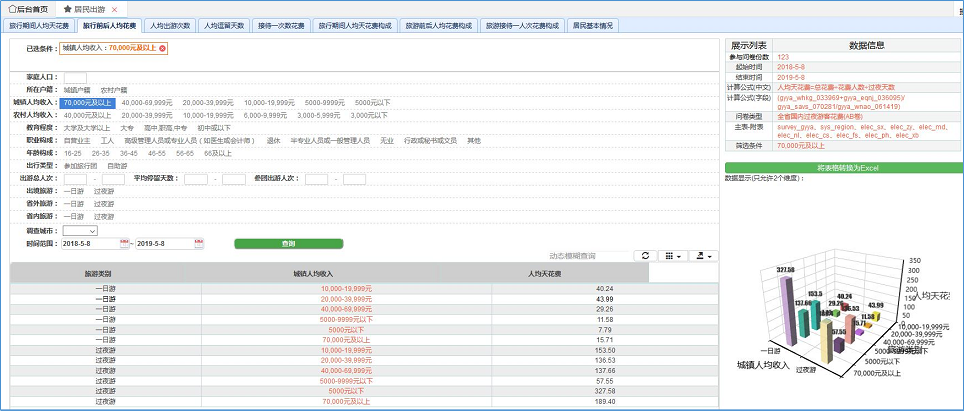Select the 自助游 travel type option
The height and width of the screenshot is (411, 964).
pos(117,165)
